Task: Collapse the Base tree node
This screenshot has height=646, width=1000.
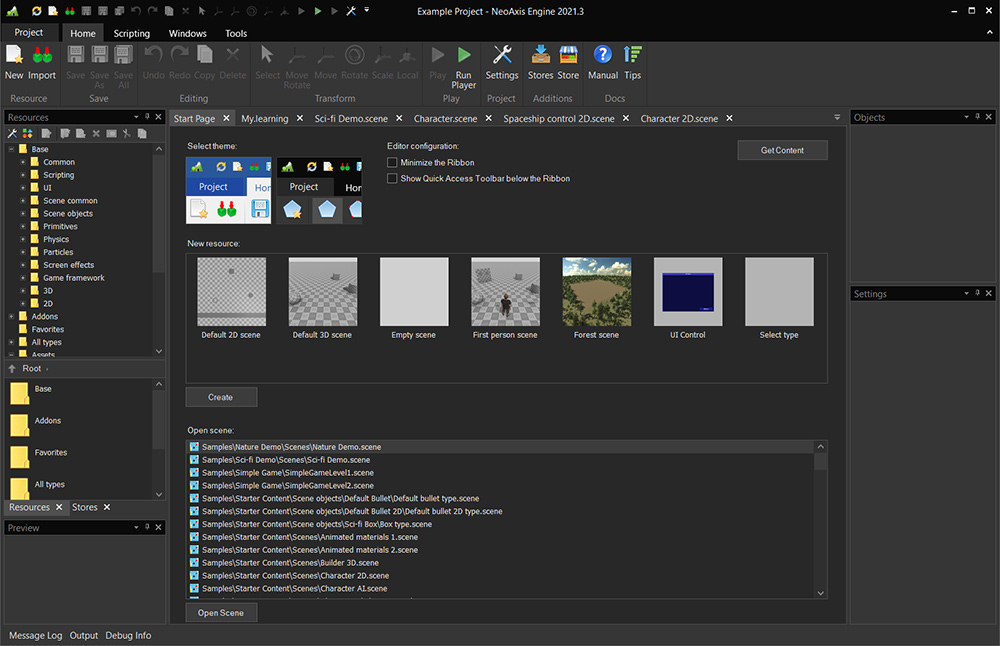Action: pyautogui.click(x=11, y=149)
